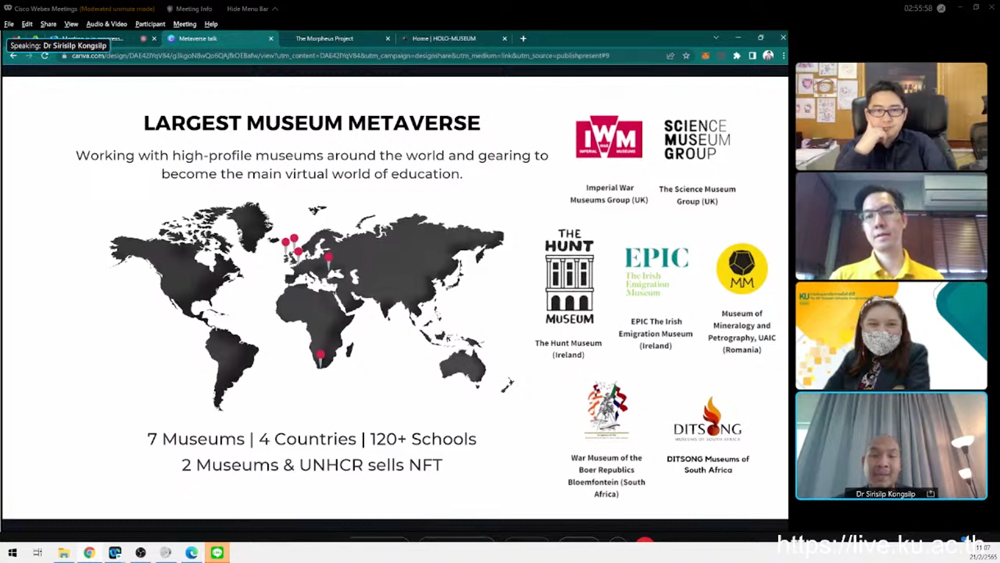Select Dr Sirisilp Kongsilp's video tile
The image size is (1000, 563).
click(891, 446)
